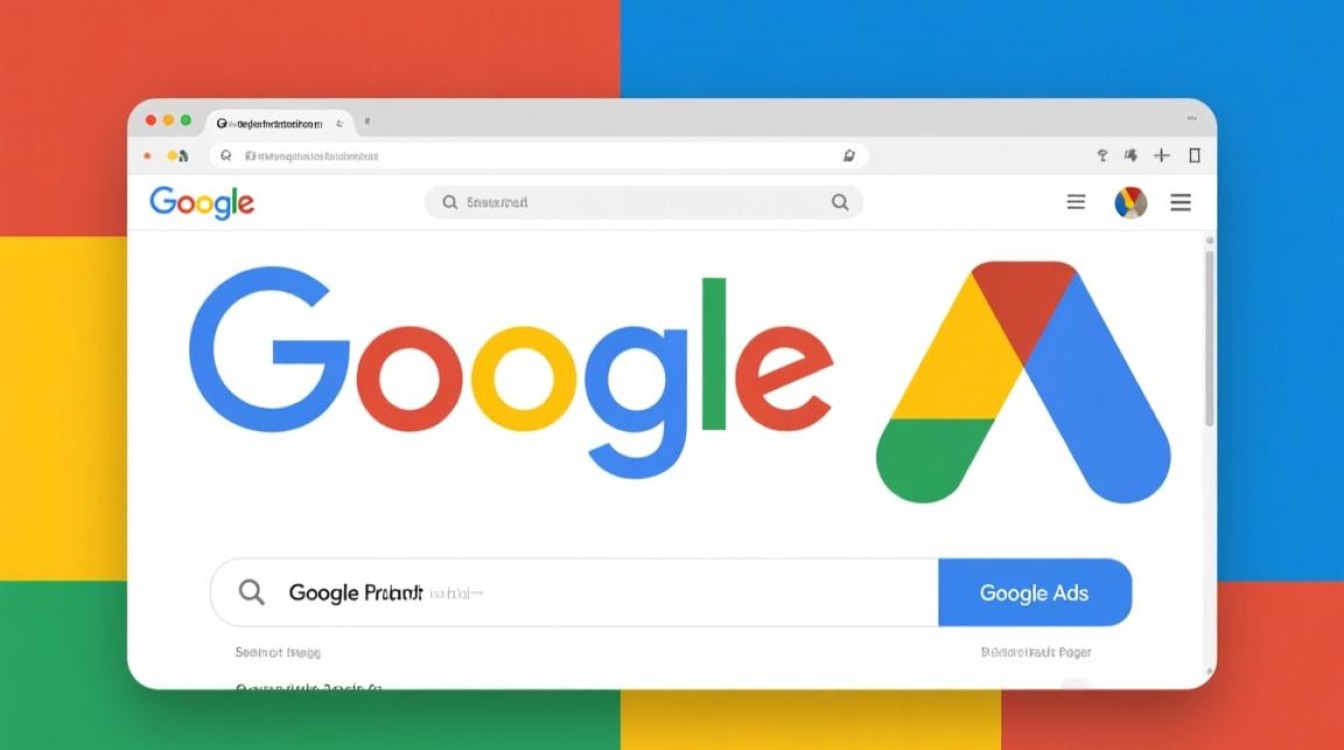Click the plus icon in browser toolbar

[x=1161, y=155]
